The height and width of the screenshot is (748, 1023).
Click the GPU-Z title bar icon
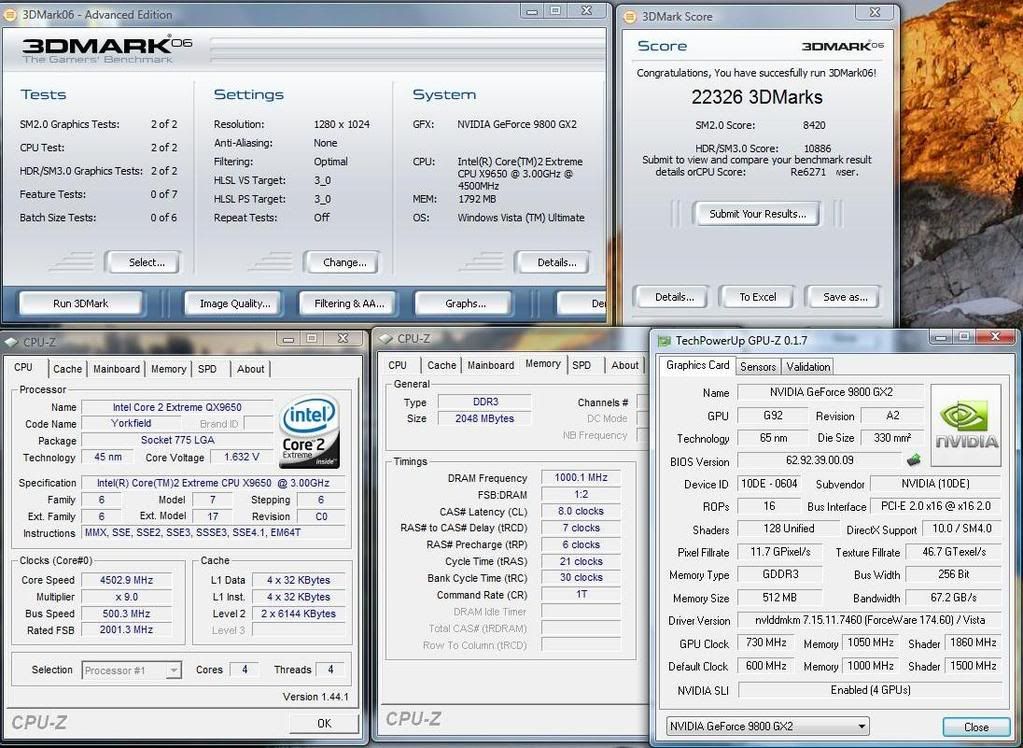pyautogui.click(x=664, y=341)
